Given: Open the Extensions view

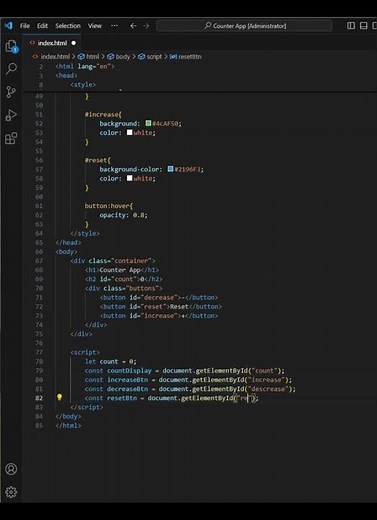Looking at the screenshot, I should [x=11, y=138].
